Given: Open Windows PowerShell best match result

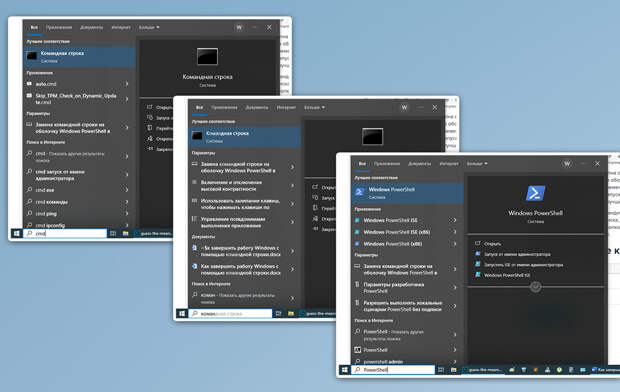Looking at the screenshot, I should [x=407, y=193].
